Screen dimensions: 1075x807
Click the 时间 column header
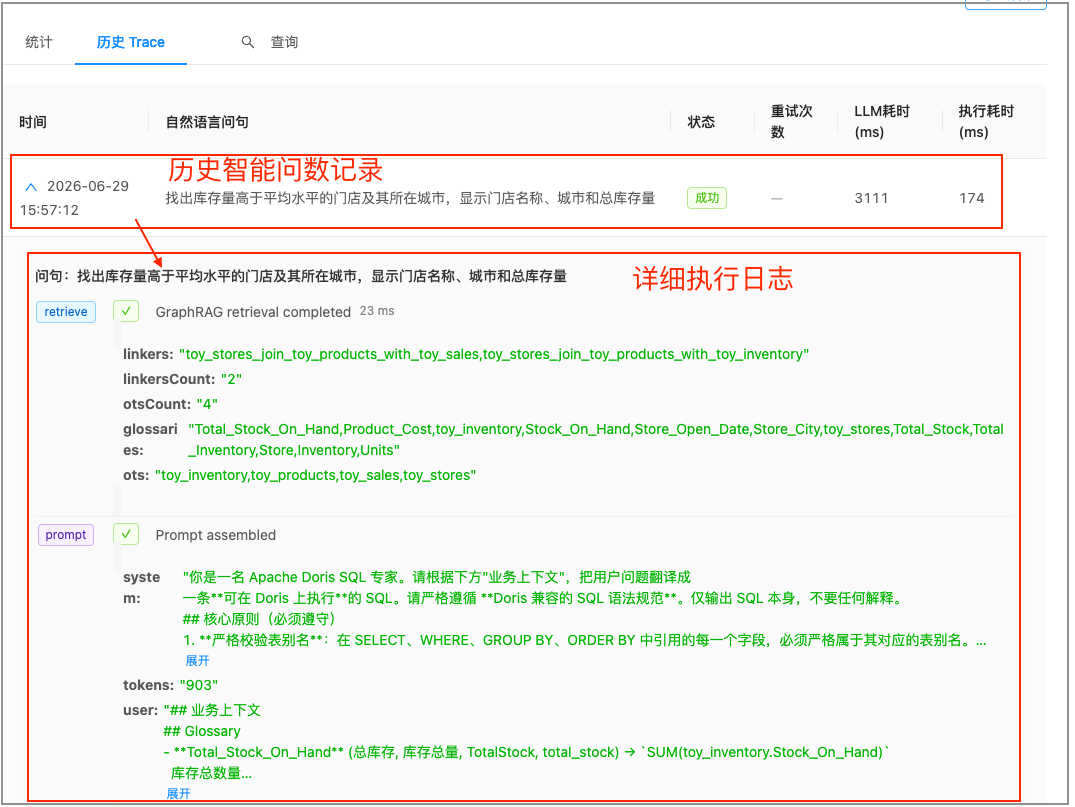point(33,122)
